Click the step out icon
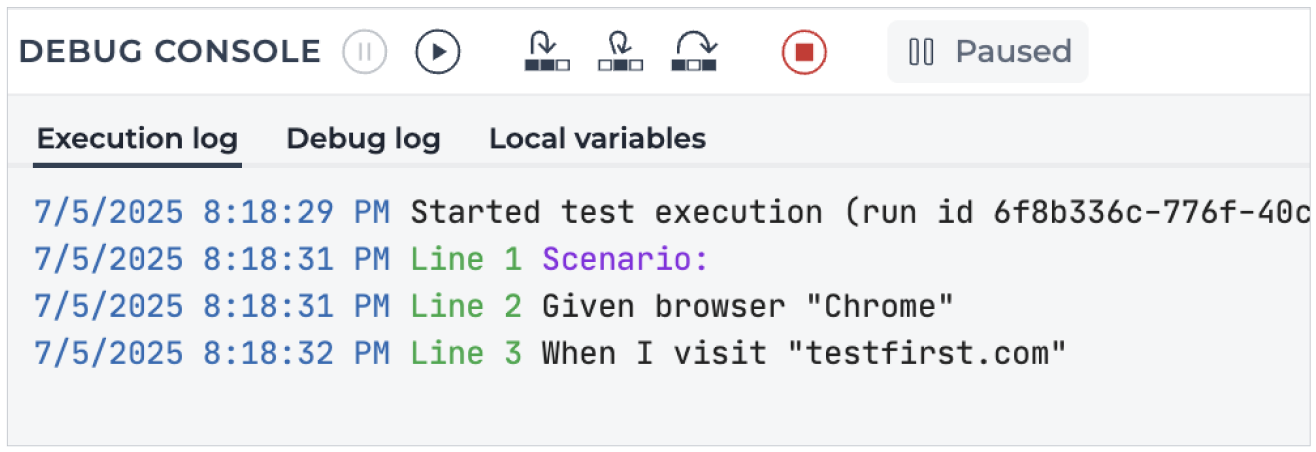This screenshot has width=1316, height=452. [620, 51]
